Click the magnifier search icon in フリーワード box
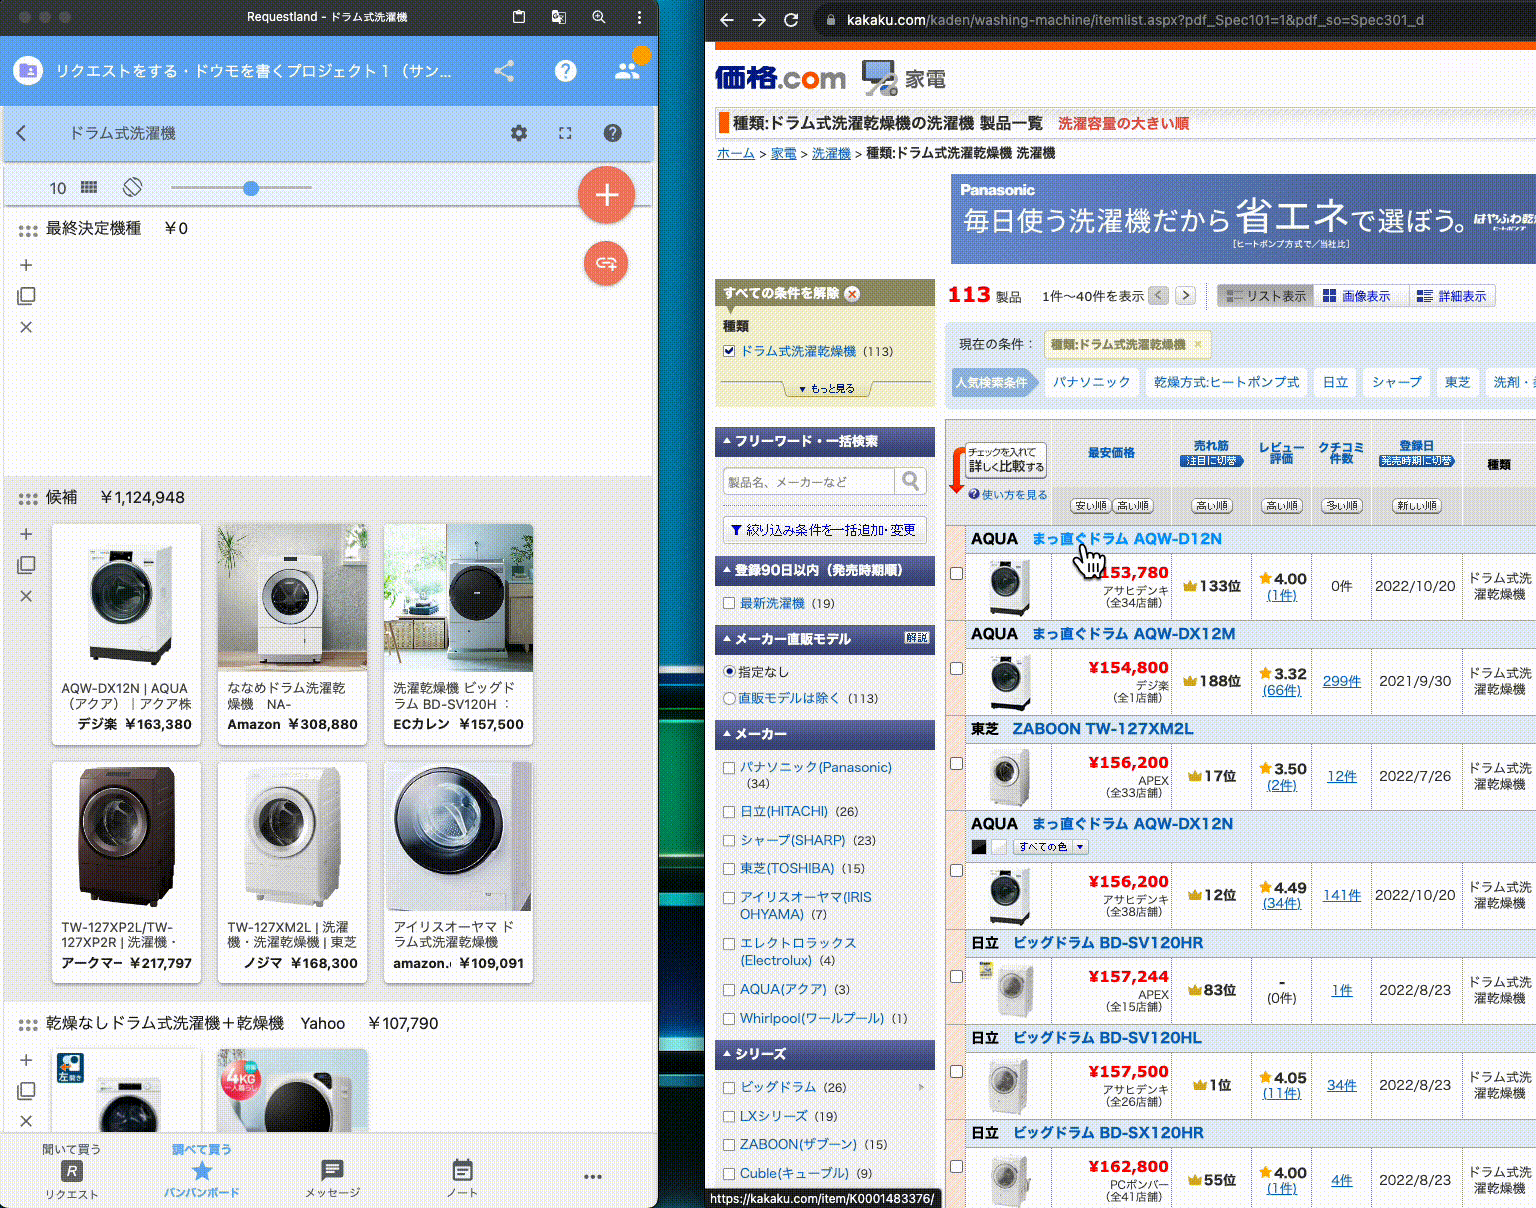The width and height of the screenshot is (1536, 1208). coord(910,481)
